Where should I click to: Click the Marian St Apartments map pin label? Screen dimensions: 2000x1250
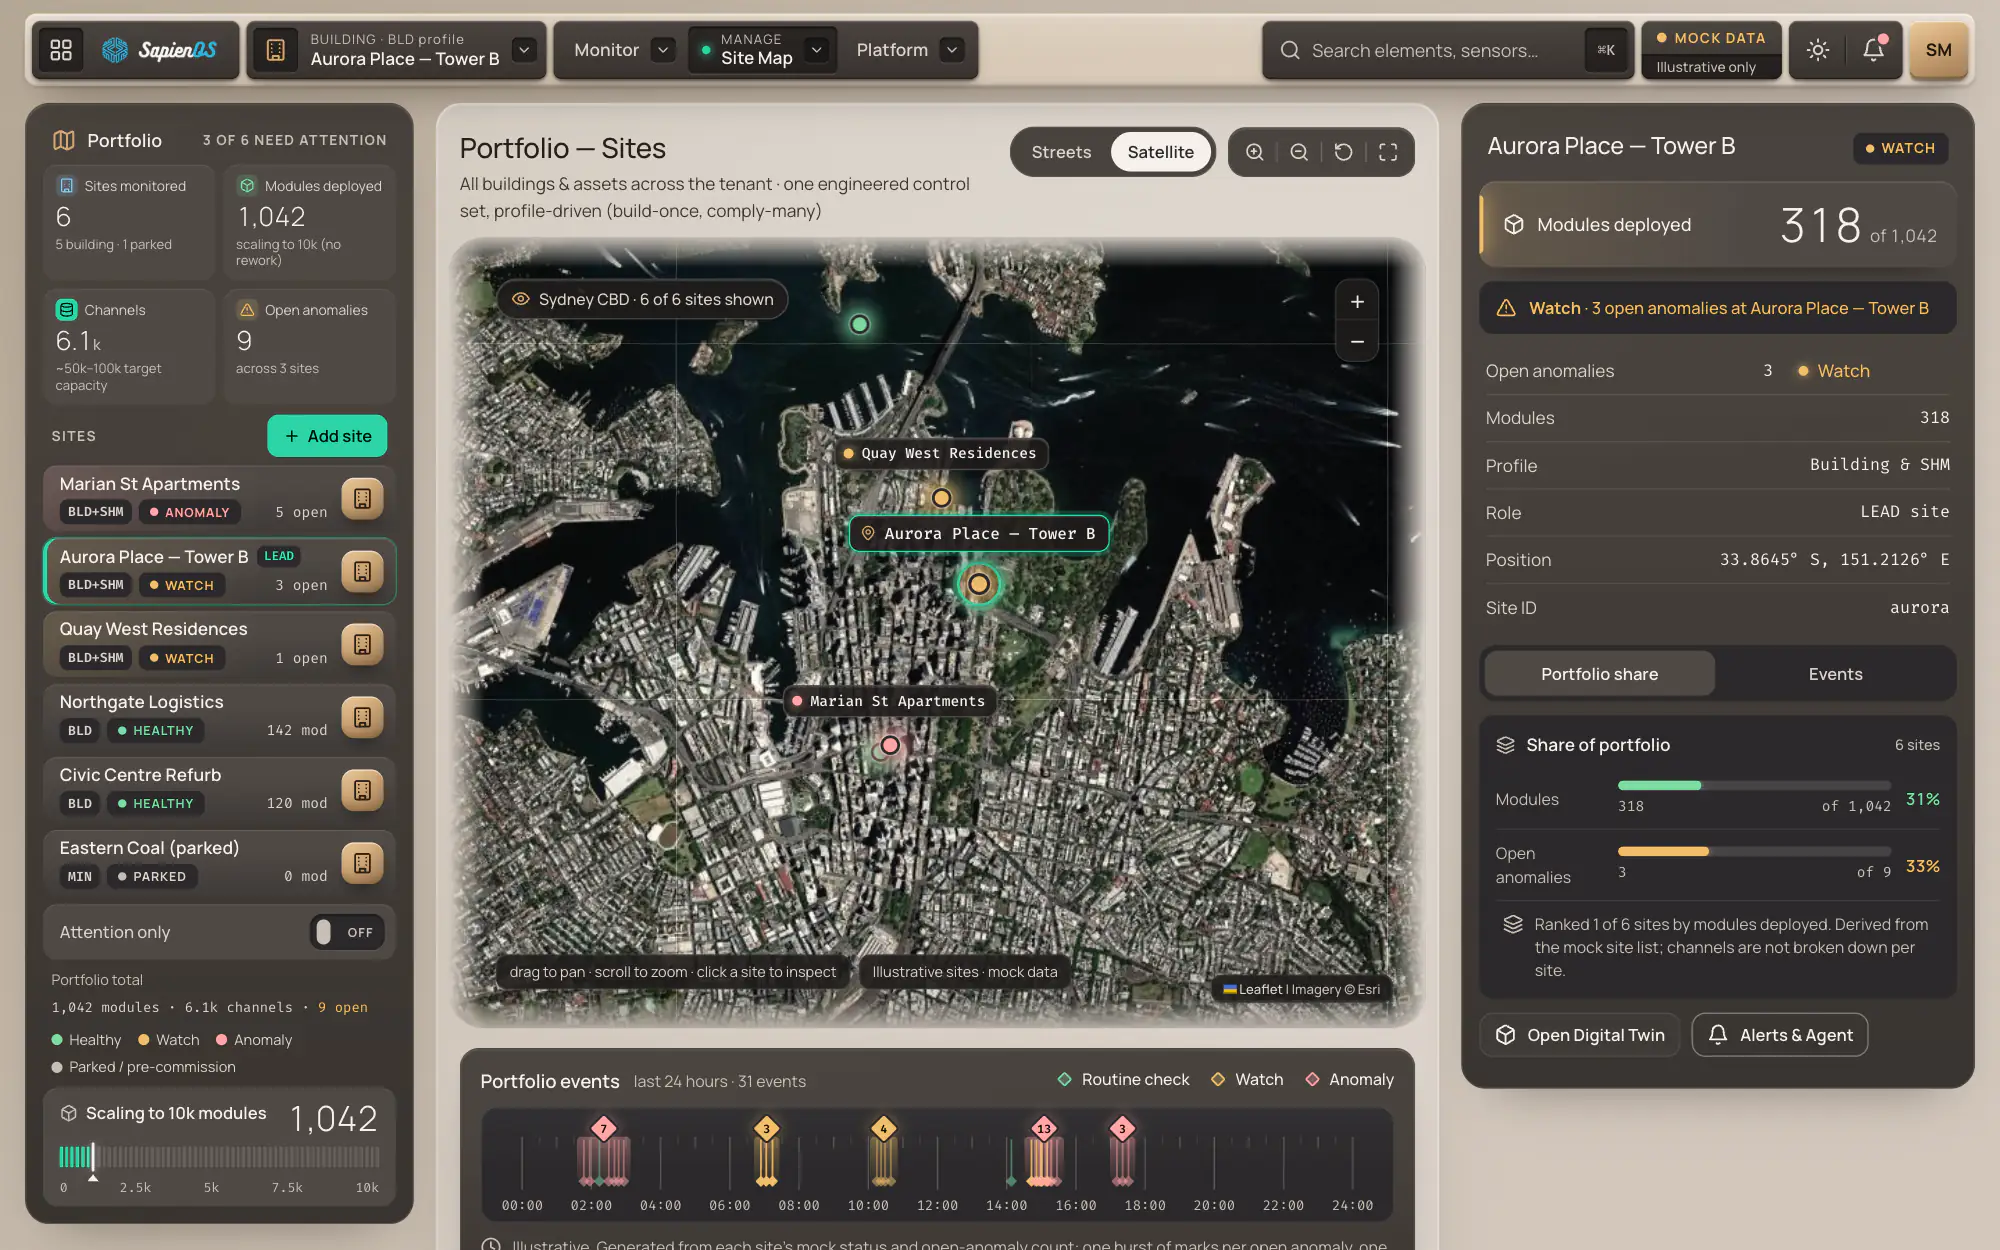tap(889, 701)
